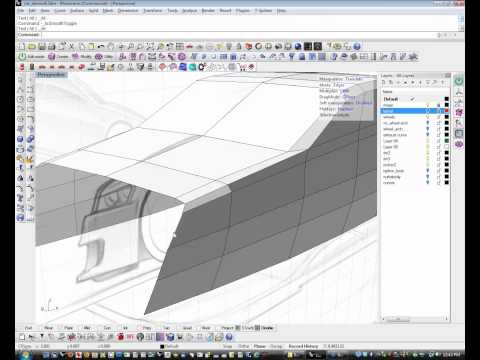Click the taskbar clock
This screenshot has height=360, width=480.
452,355
